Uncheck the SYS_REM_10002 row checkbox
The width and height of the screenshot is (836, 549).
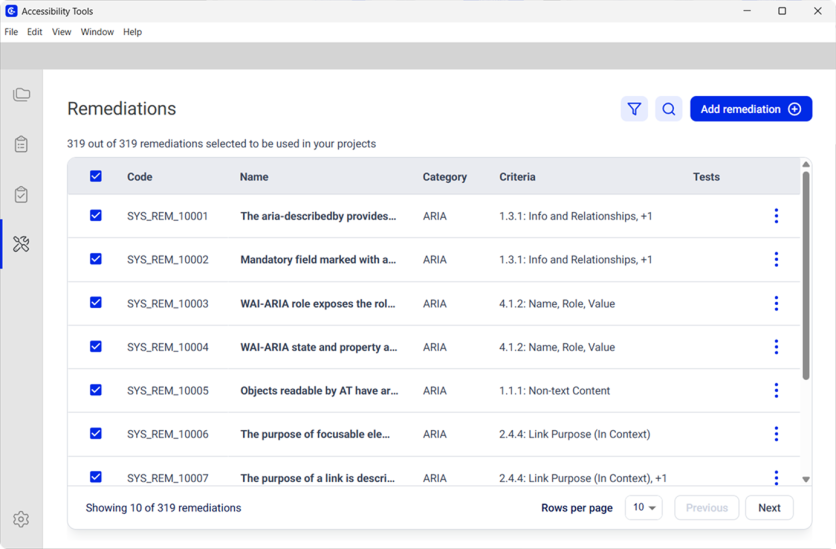coord(96,259)
